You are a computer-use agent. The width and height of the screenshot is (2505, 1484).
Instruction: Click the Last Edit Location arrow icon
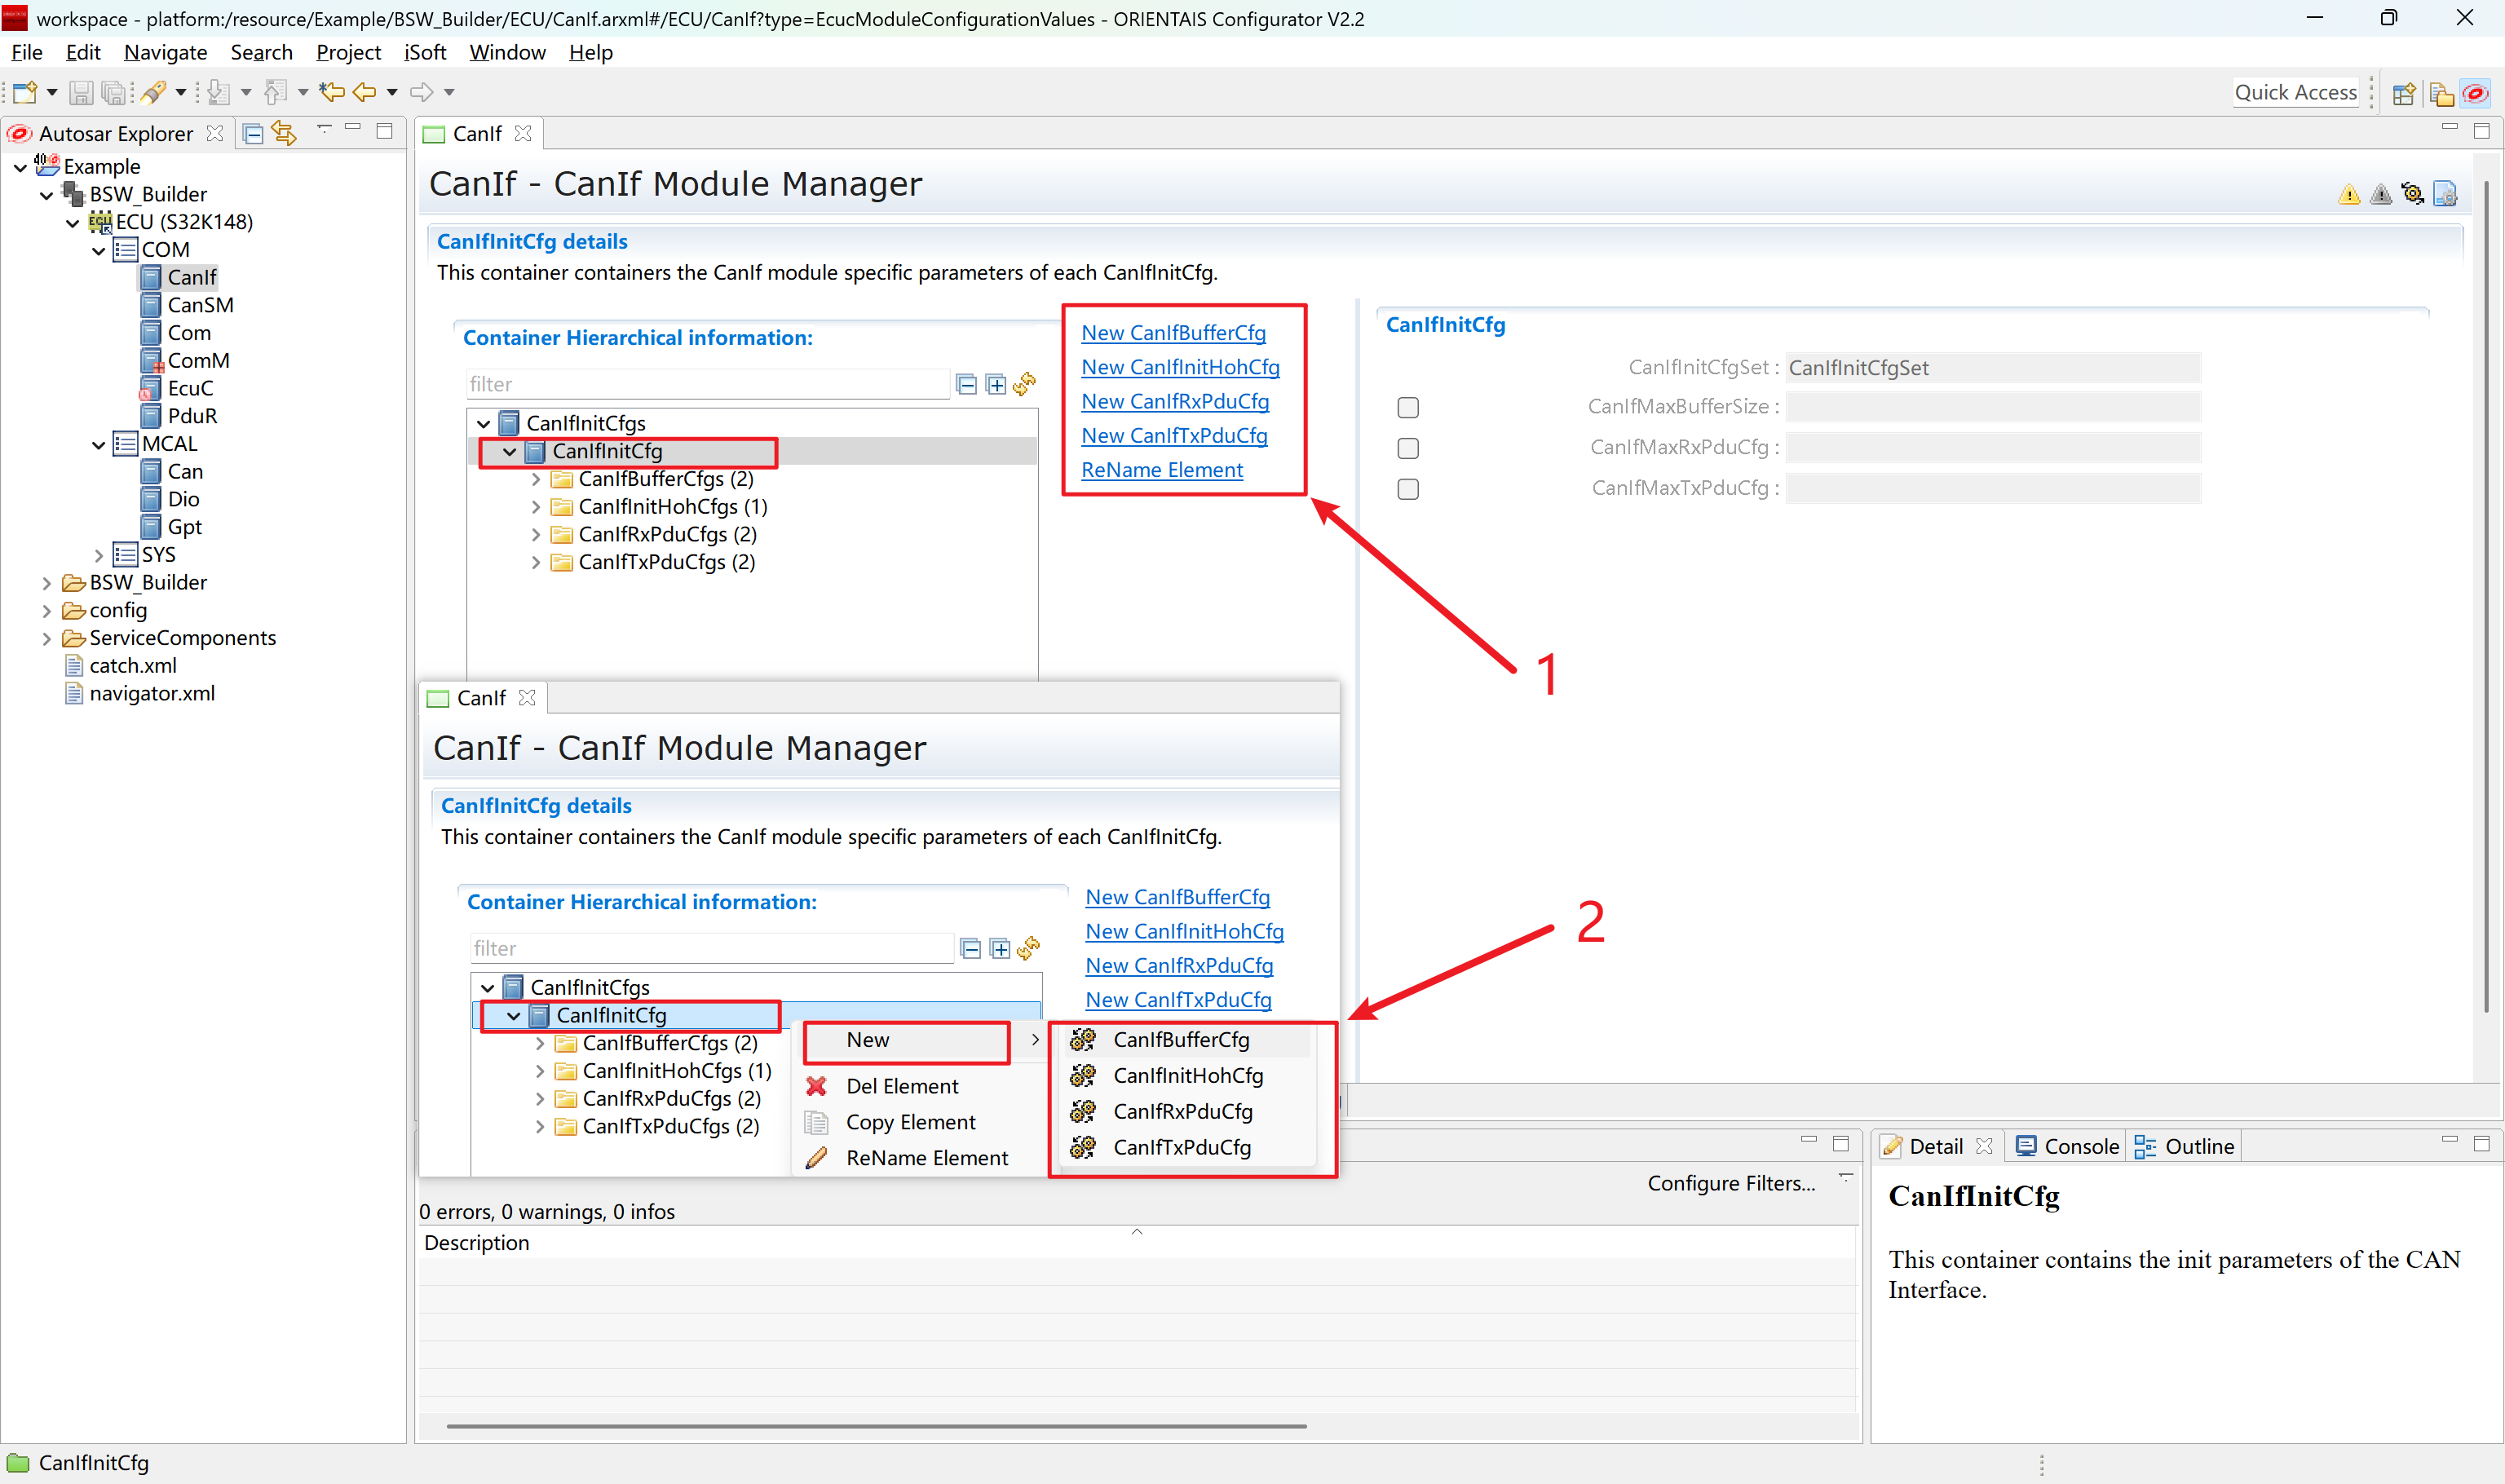(332, 92)
